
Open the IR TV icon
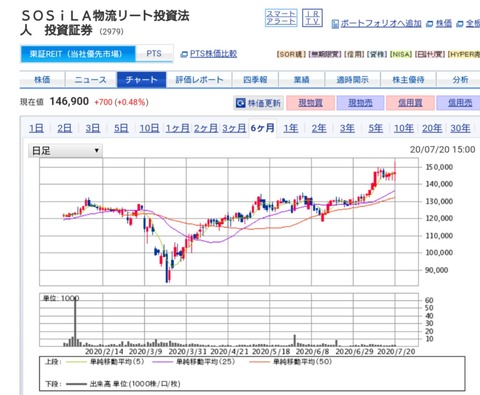pos(312,18)
